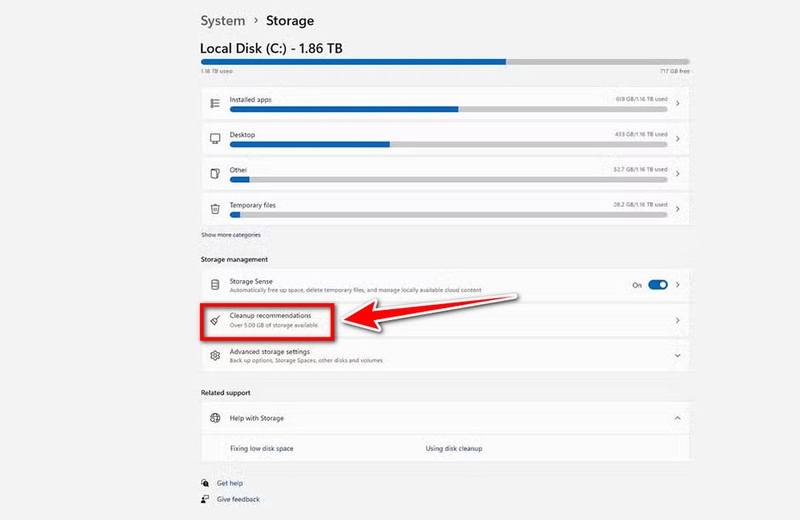Viewport: 800px width, 520px height.
Task: Click the Get help icon
Action: coord(205,483)
